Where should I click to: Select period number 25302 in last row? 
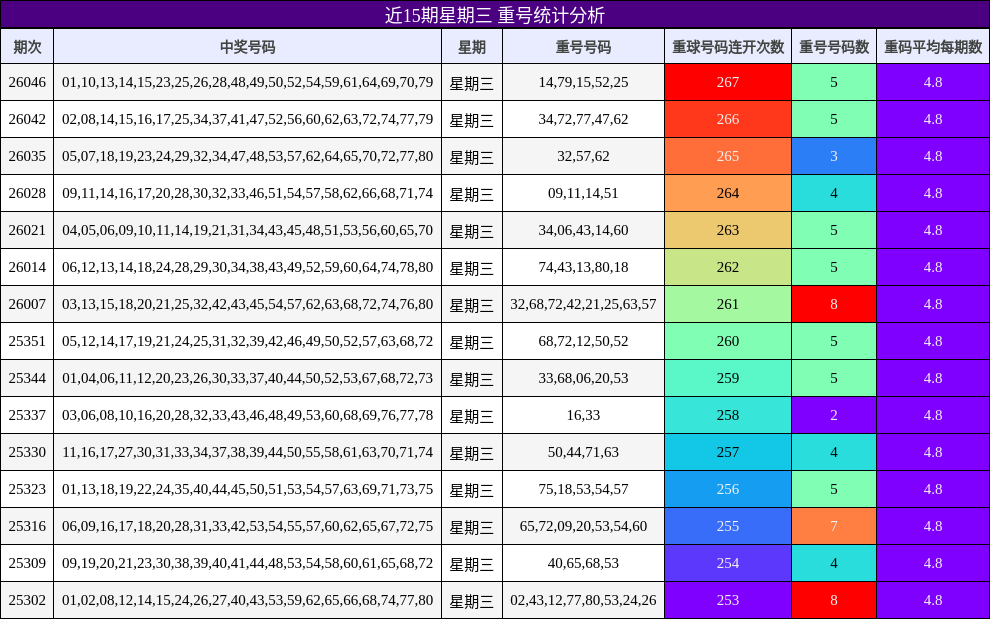27,601
